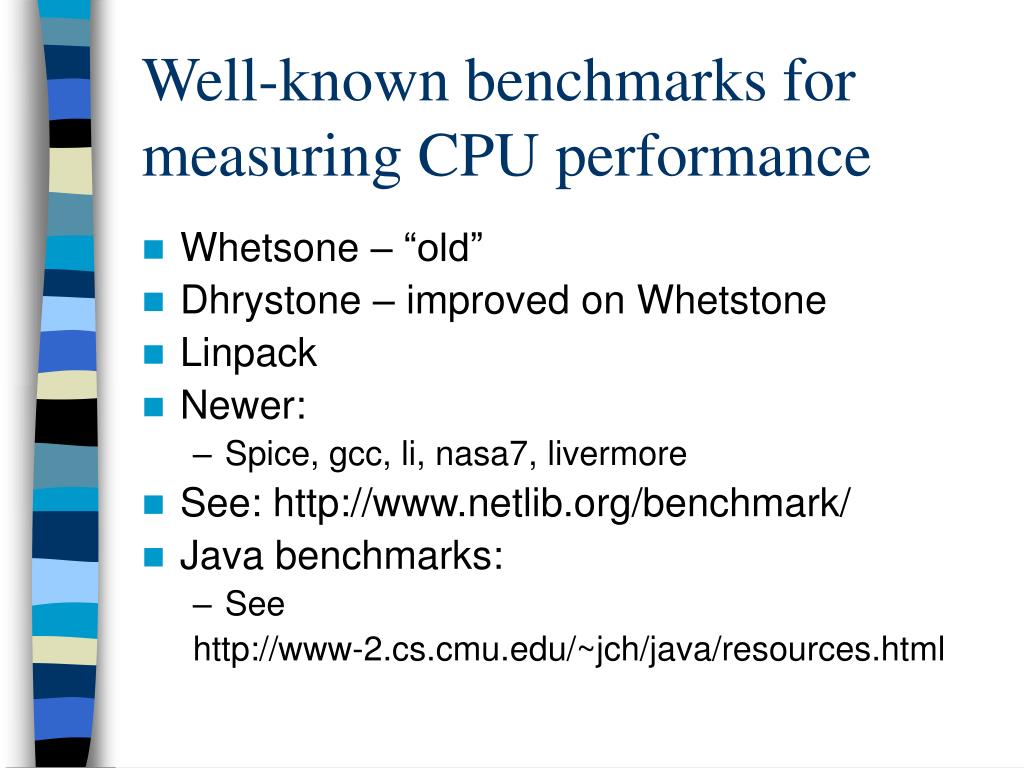1024x768 pixels.
Task: Click the square bullet beside Dhrystone
Action: pos(153,302)
